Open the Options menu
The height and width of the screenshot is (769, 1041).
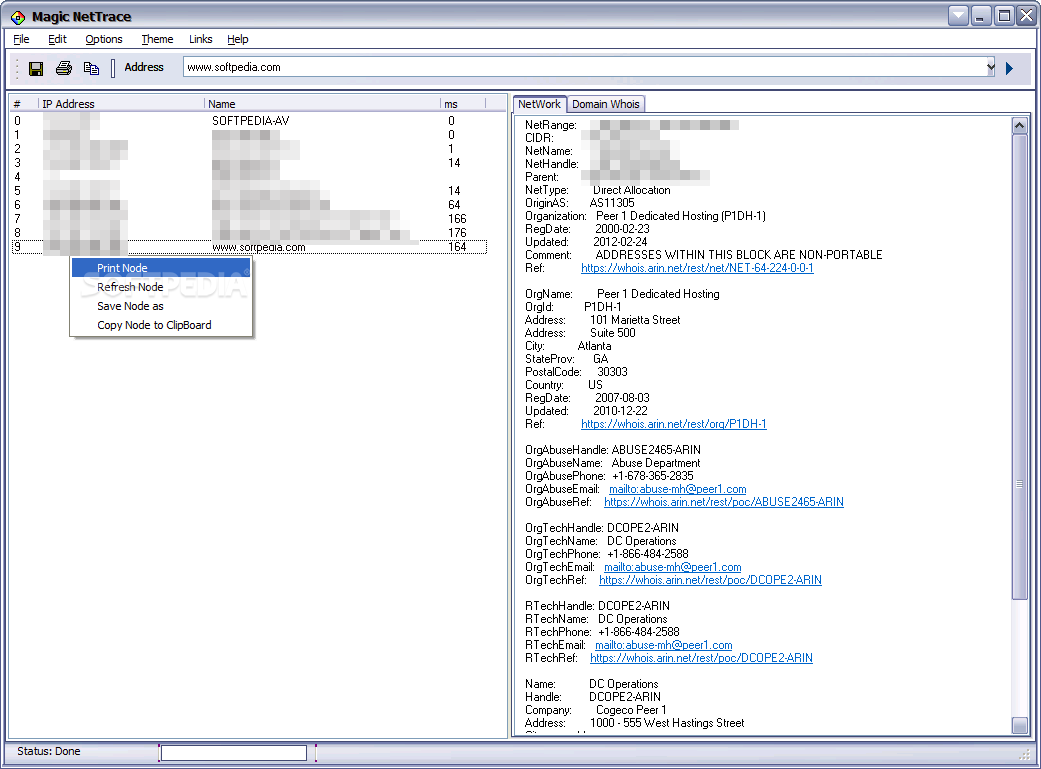tap(104, 39)
